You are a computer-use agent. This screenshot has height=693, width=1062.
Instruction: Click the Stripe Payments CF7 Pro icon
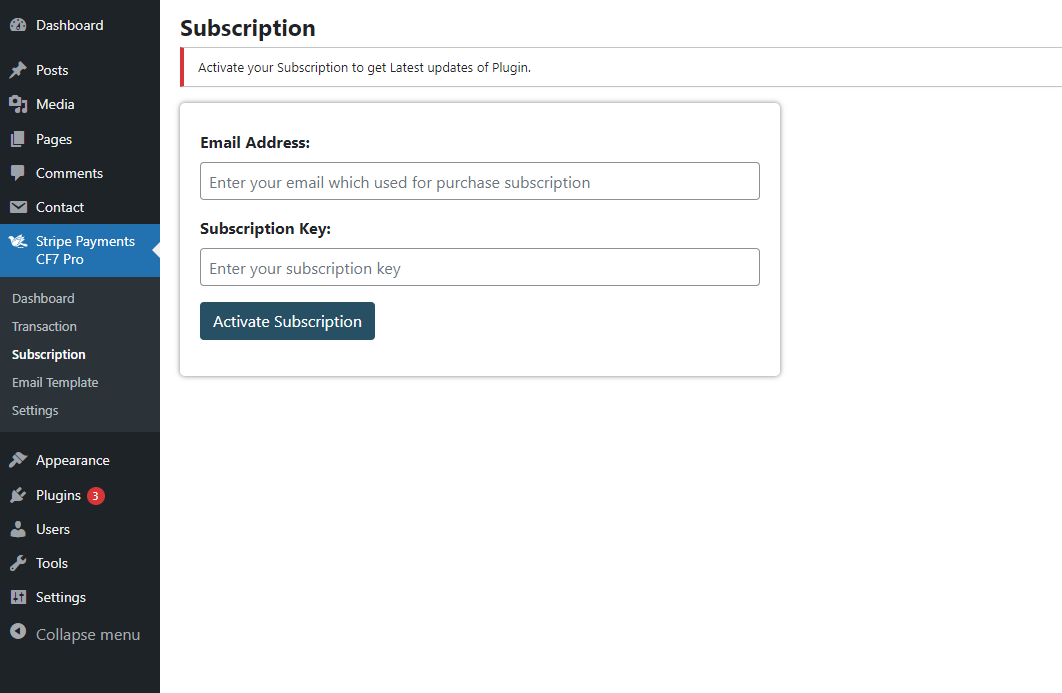pos(18,241)
